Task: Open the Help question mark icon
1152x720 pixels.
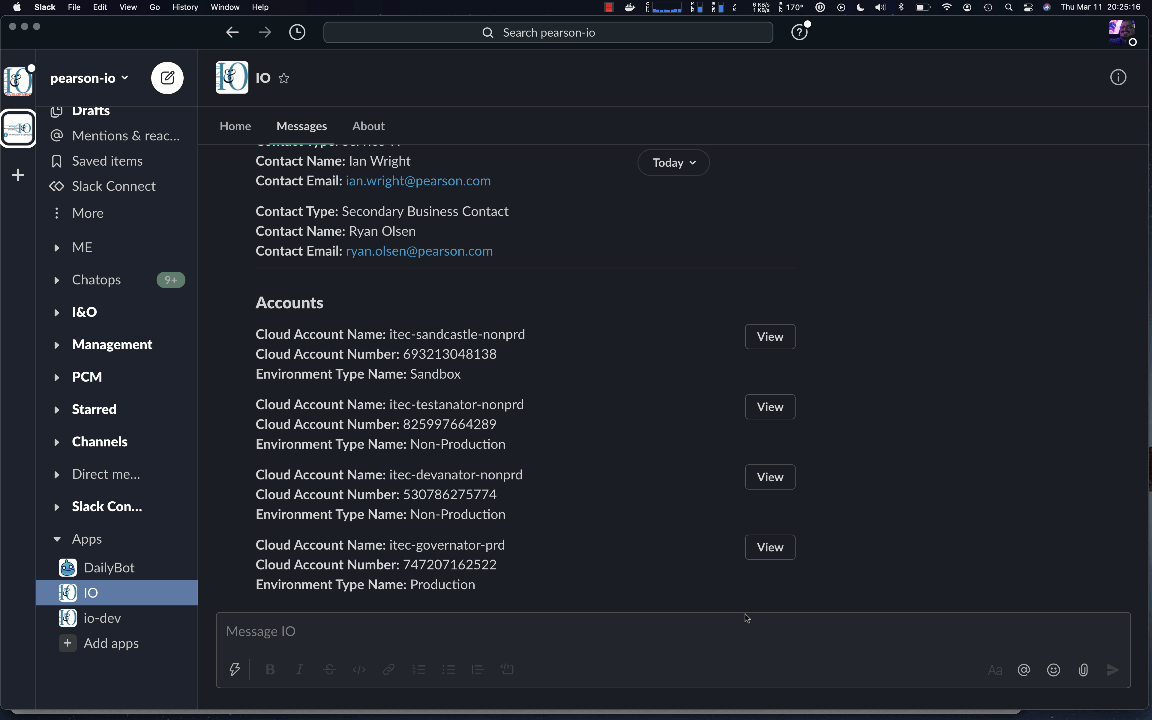Action: pos(799,32)
